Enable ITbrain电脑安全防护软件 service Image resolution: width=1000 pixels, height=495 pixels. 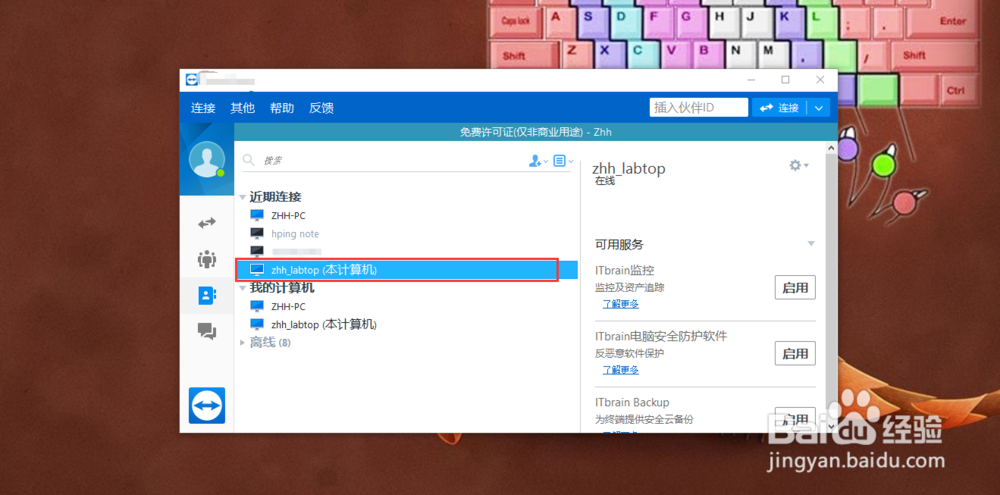tap(795, 353)
